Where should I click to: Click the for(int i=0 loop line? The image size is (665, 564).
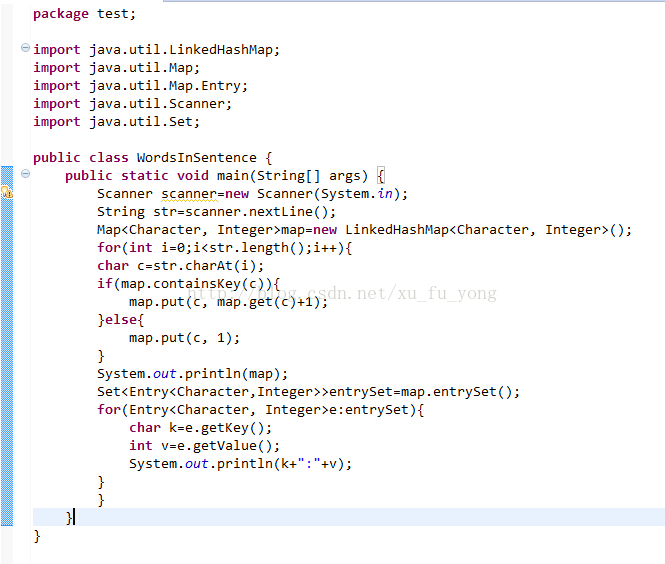224,248
